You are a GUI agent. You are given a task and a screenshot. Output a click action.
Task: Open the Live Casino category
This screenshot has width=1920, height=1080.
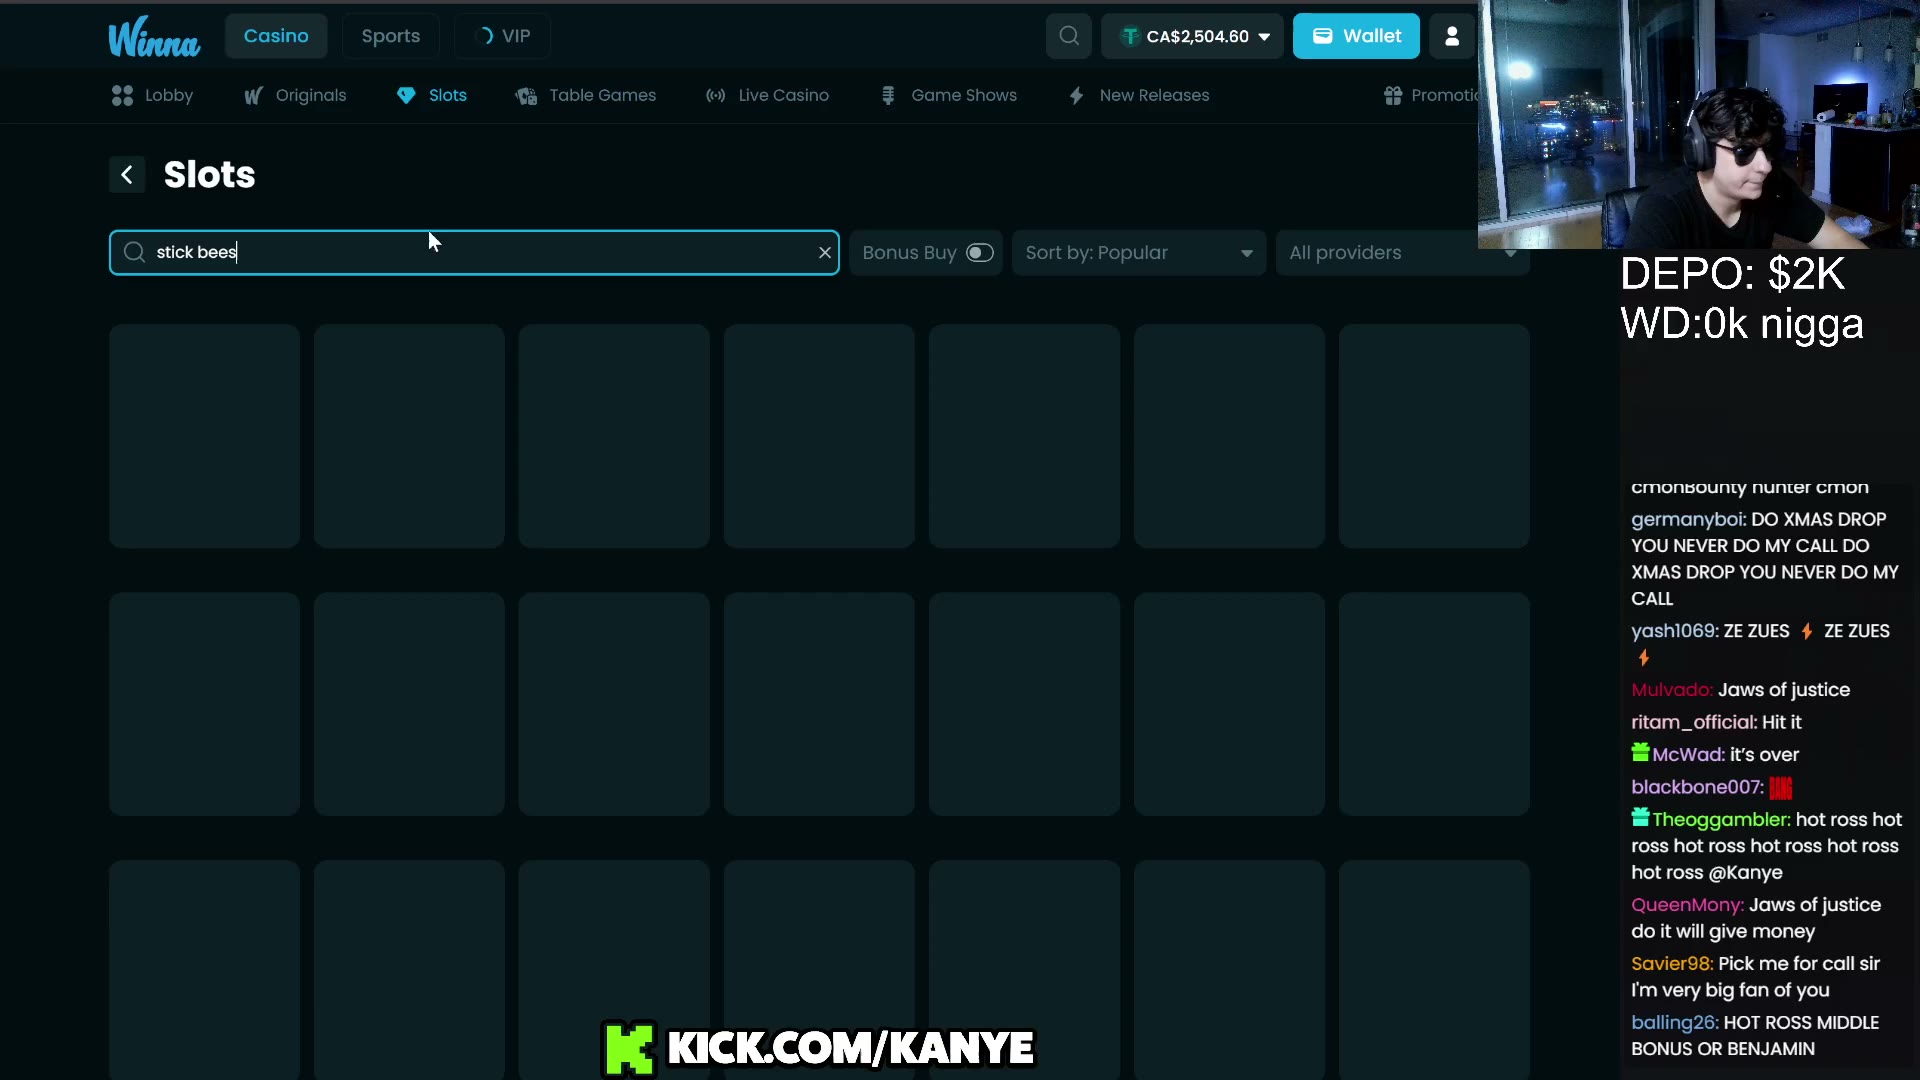(767, 96)
